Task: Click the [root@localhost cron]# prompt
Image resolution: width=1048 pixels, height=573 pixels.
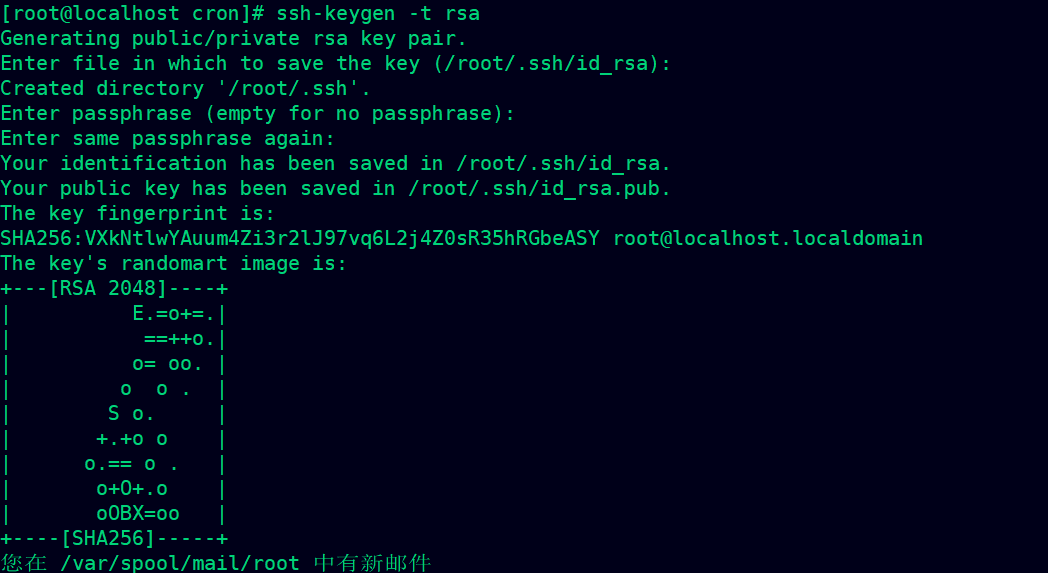Action: pos(133,13)
